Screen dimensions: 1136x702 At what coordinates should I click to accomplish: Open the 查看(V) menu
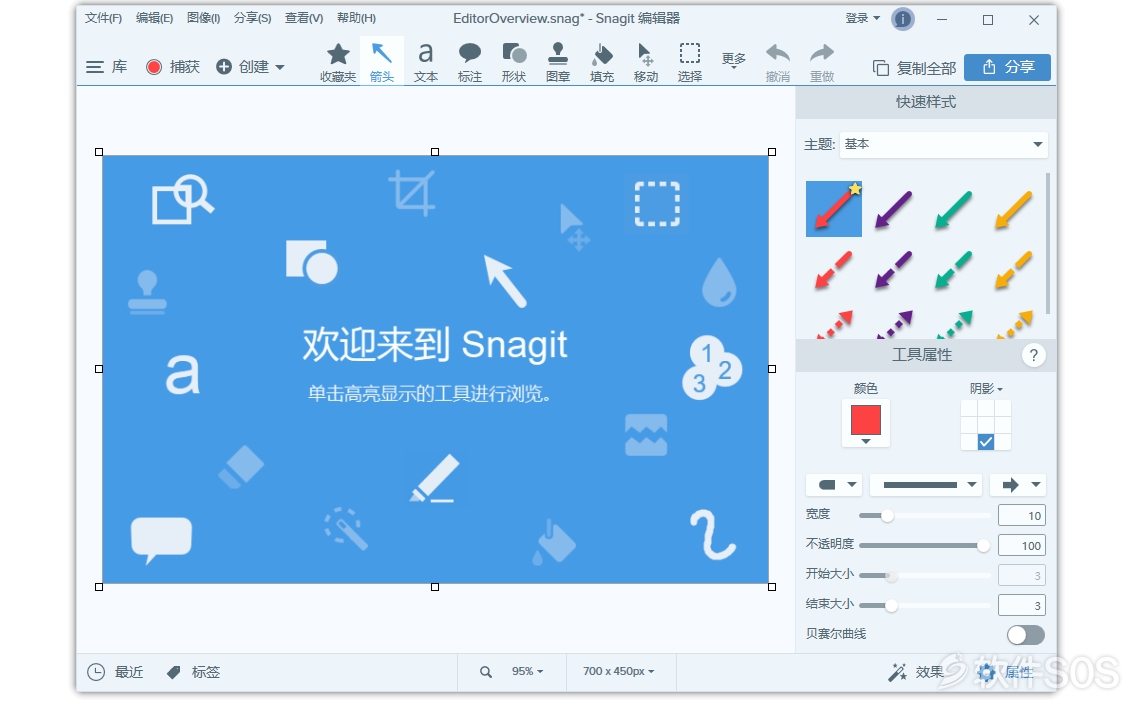coord(304,18)
